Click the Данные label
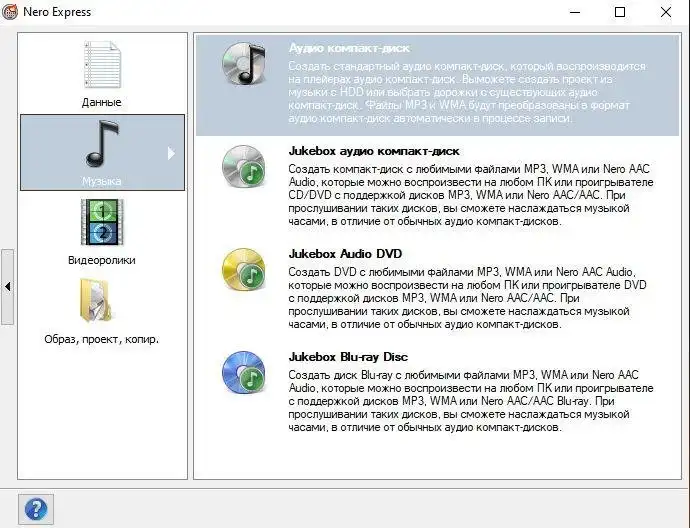The image size is (690, 528). pyautogui.click(x=102, y=102)
